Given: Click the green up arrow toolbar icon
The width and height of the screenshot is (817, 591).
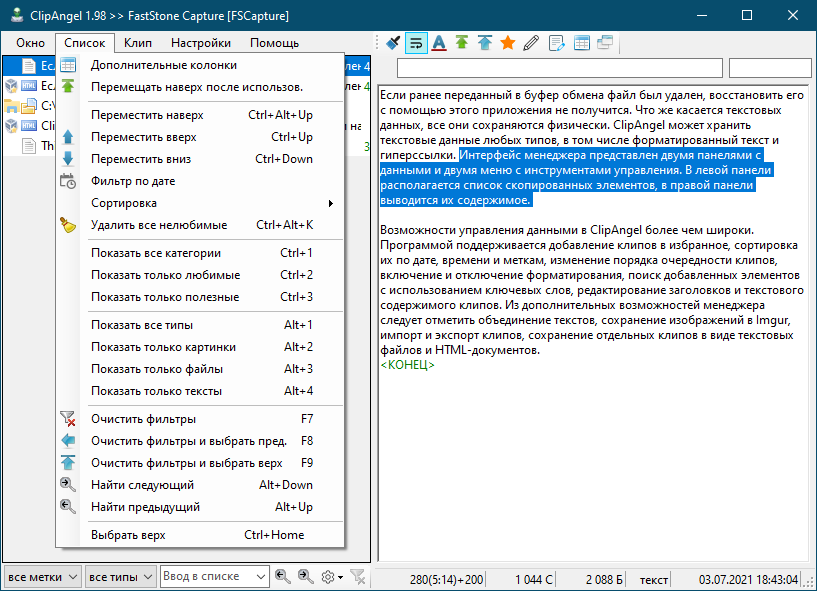Looking at the screenshot, I should click(462, 42).
